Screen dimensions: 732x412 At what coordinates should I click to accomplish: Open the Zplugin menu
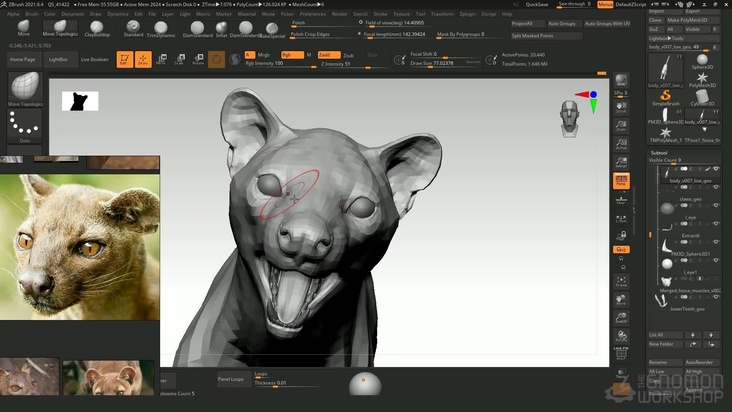466,14
